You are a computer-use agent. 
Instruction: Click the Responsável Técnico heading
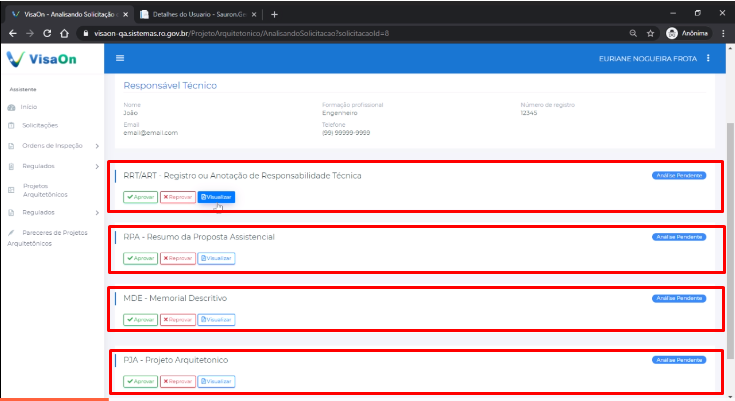pyautogui.click(x=170, y=85)
